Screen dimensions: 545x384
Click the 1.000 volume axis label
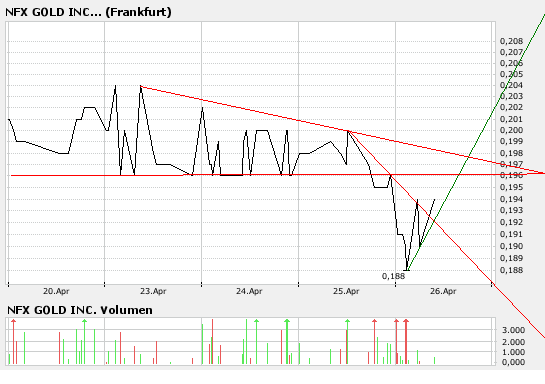513,352
